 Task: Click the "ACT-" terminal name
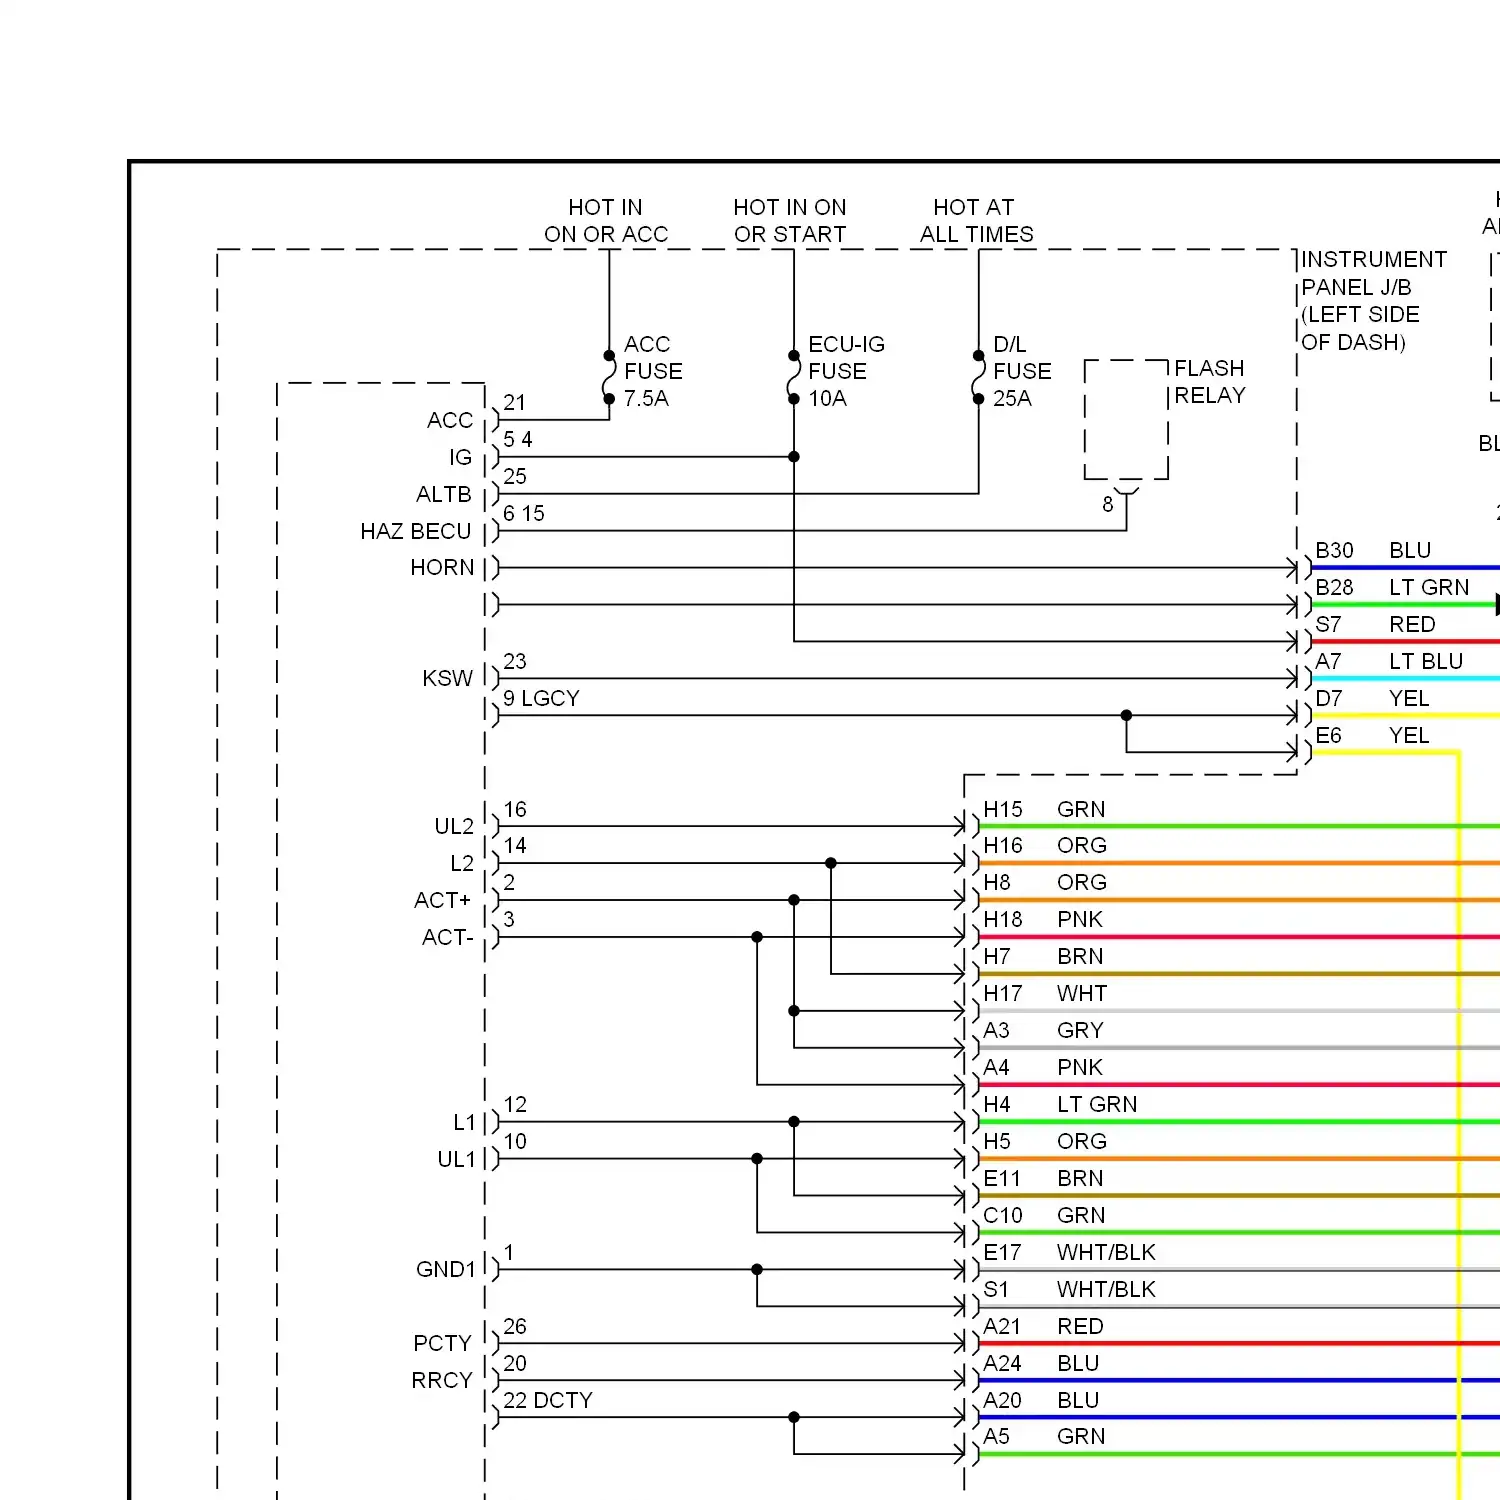(447, 937)
